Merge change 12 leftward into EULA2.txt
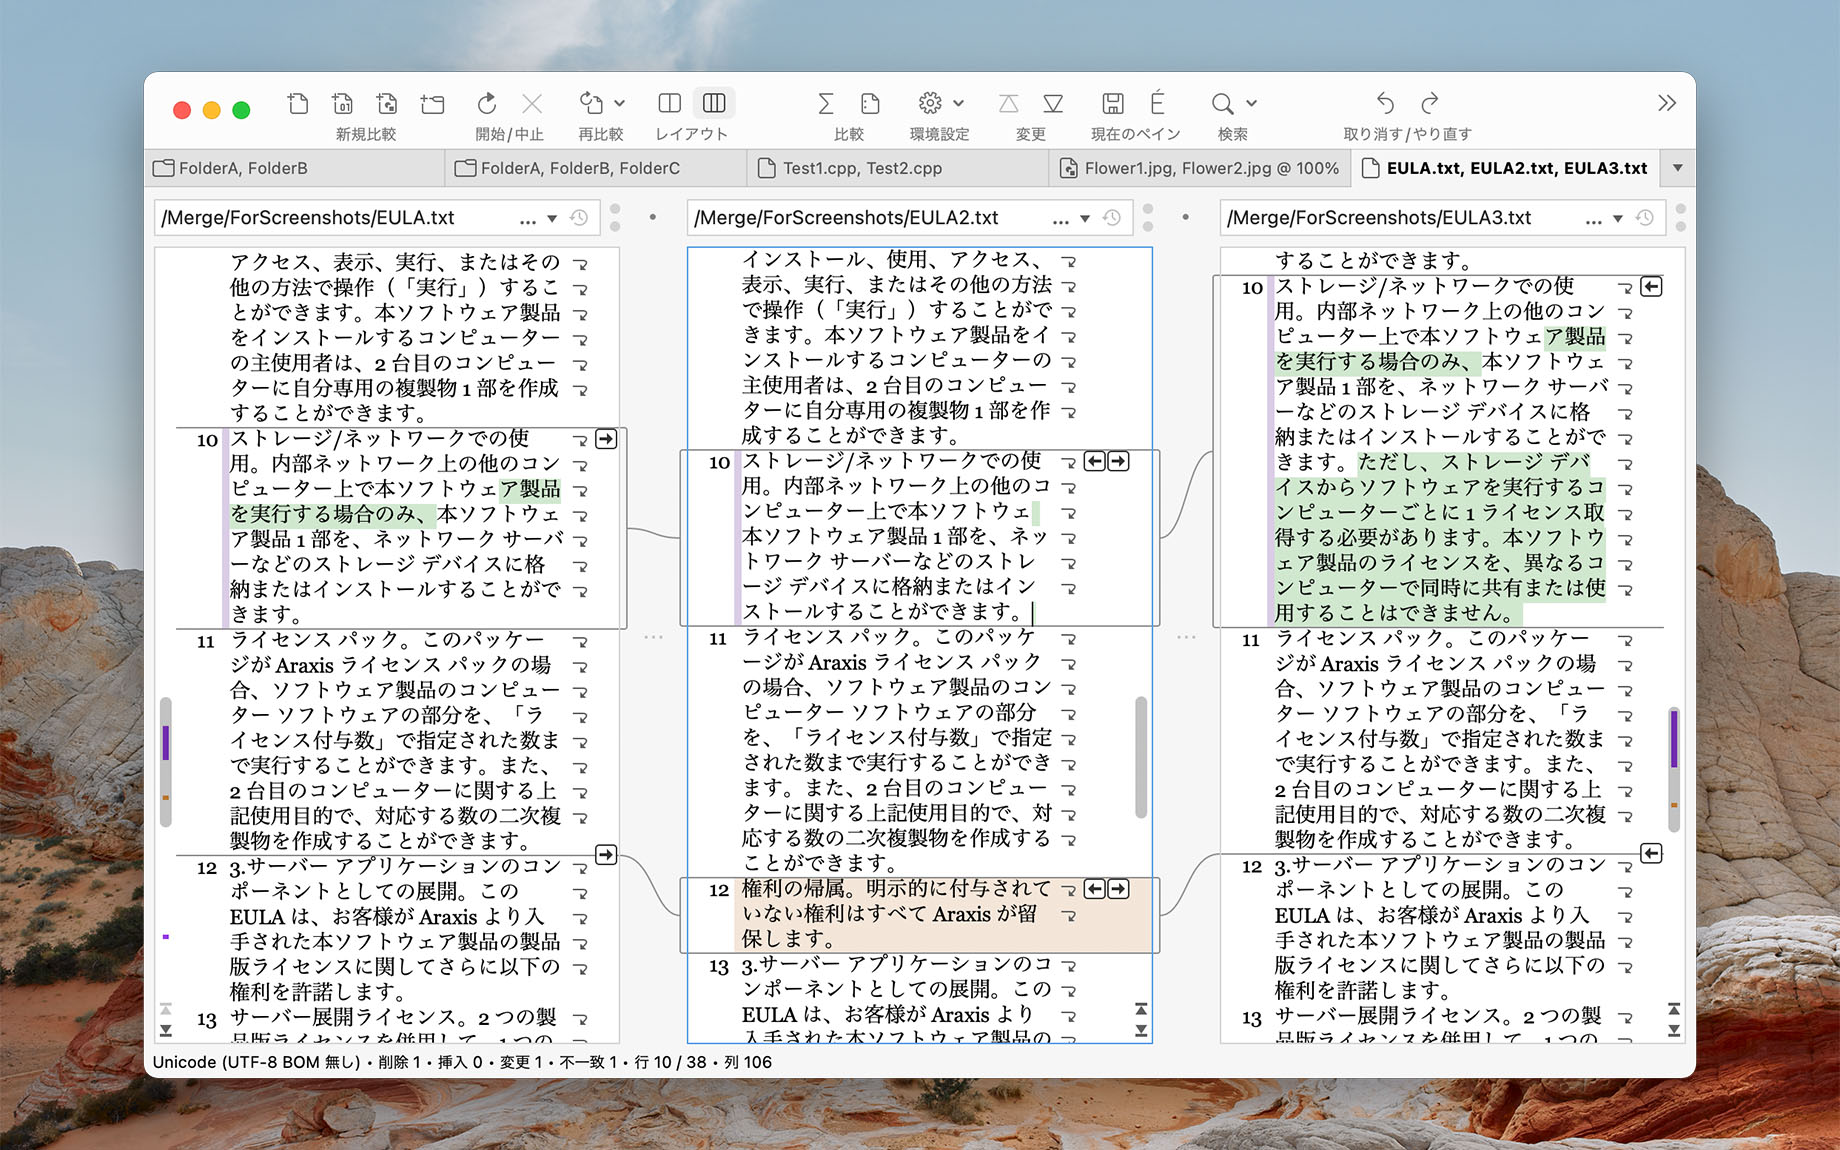Screen dimensions: 1840x1150 1094,888
